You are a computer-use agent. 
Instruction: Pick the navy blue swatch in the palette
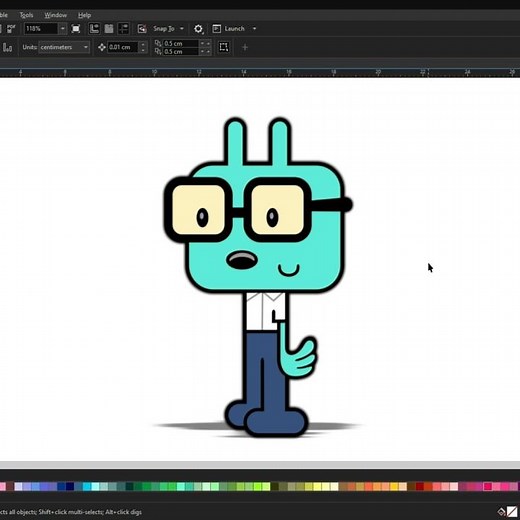coord(70,486)
